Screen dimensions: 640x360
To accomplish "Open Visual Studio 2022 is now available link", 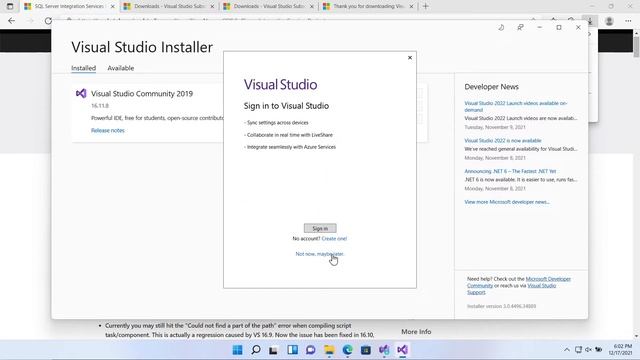I will pos(503,140).
